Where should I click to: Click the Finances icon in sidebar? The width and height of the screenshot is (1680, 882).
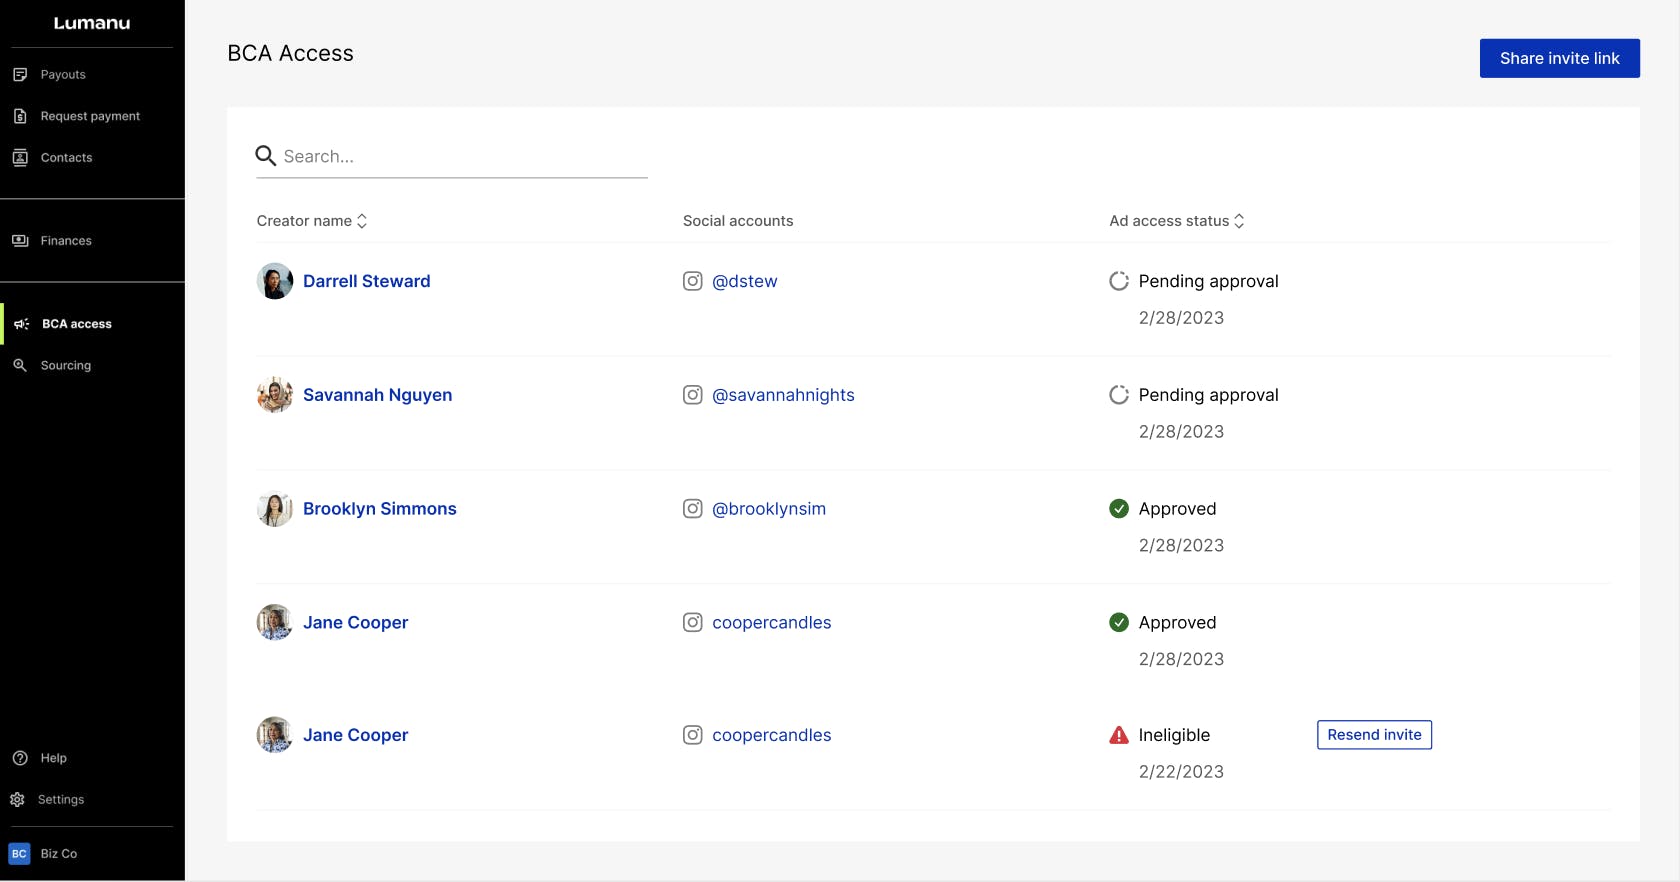click(20, 241)
